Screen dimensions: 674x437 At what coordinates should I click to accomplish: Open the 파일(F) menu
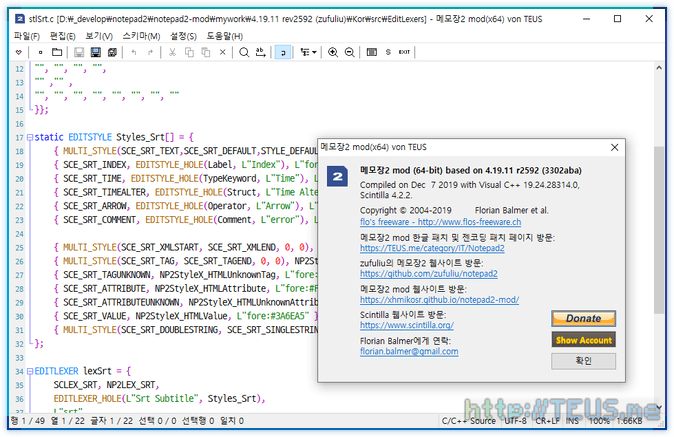(27, 36)
